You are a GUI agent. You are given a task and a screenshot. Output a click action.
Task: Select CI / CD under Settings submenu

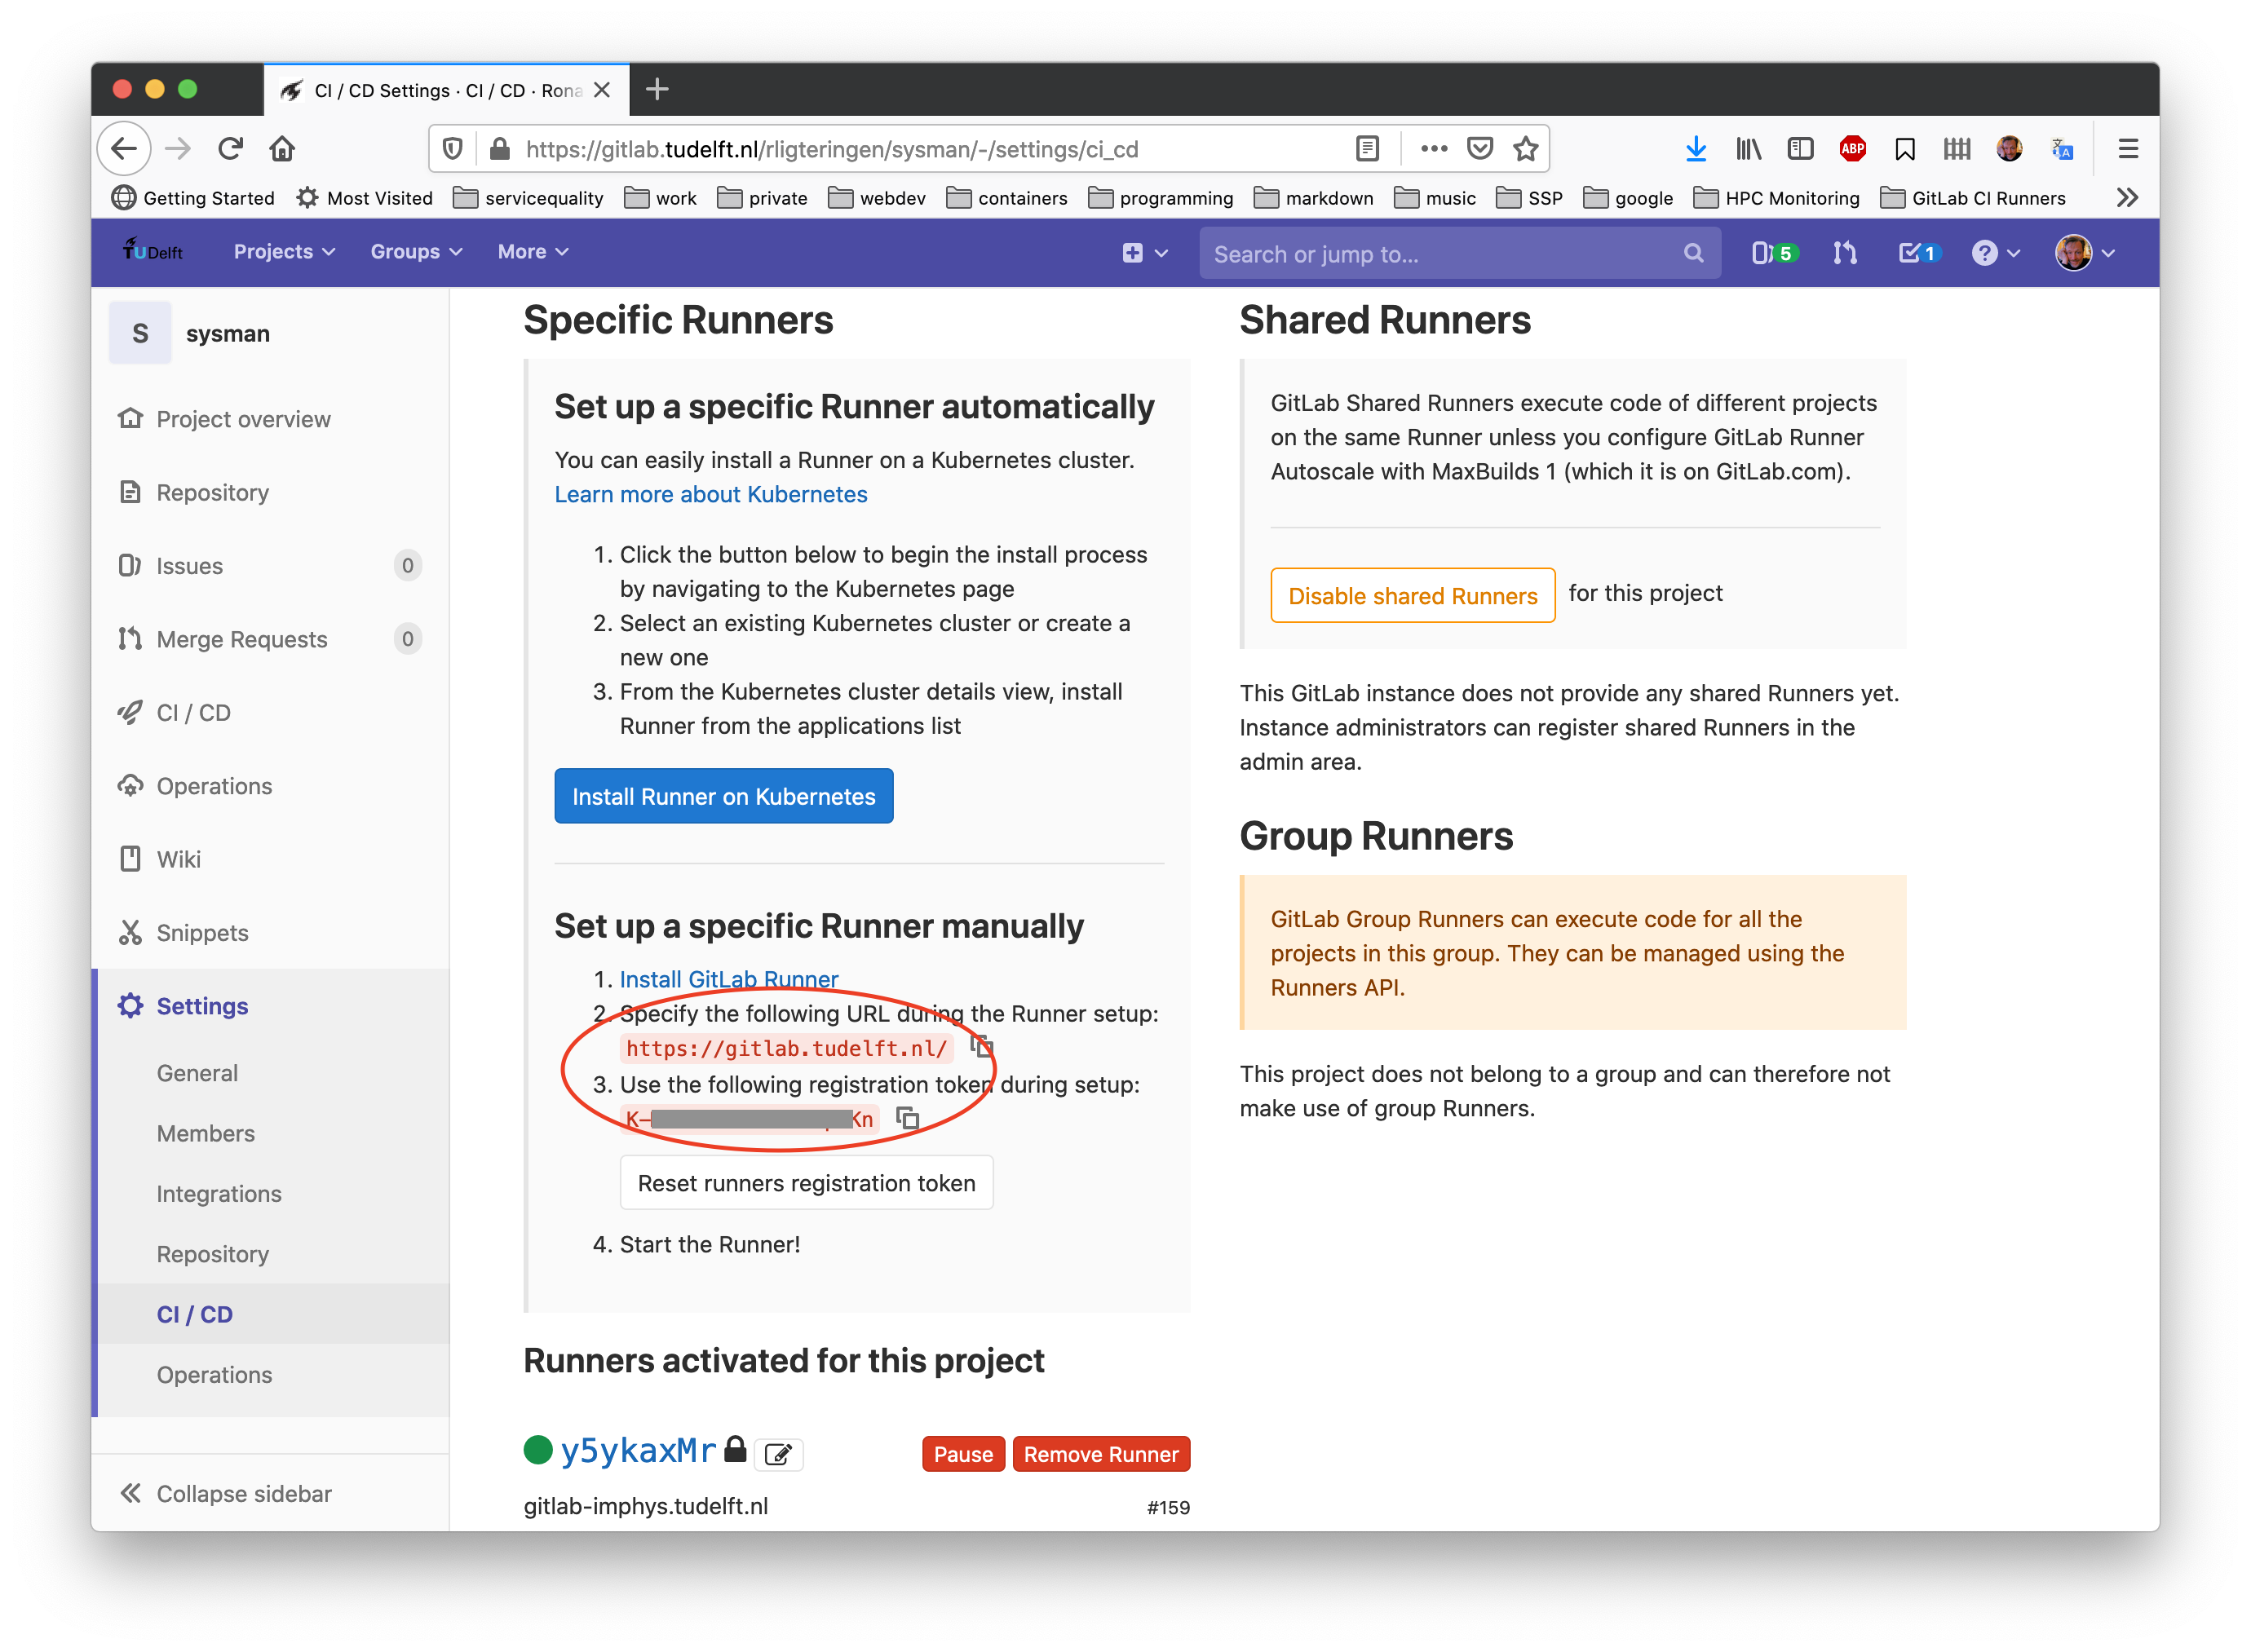(x=194, y=1314)
